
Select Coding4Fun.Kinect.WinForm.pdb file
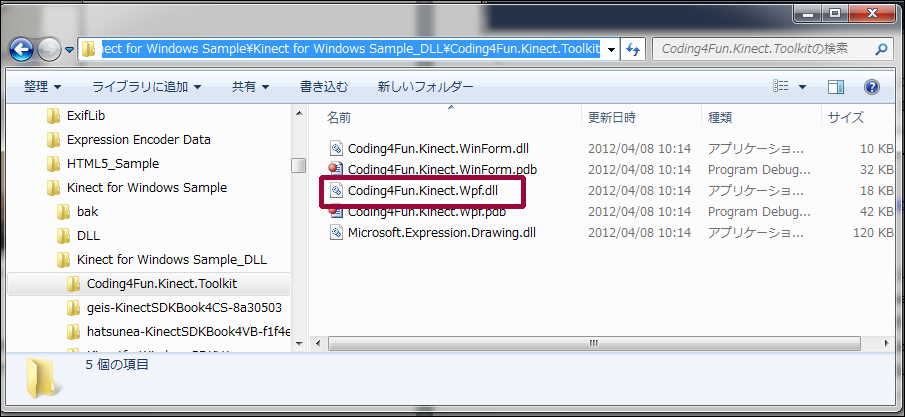[443, 169]
